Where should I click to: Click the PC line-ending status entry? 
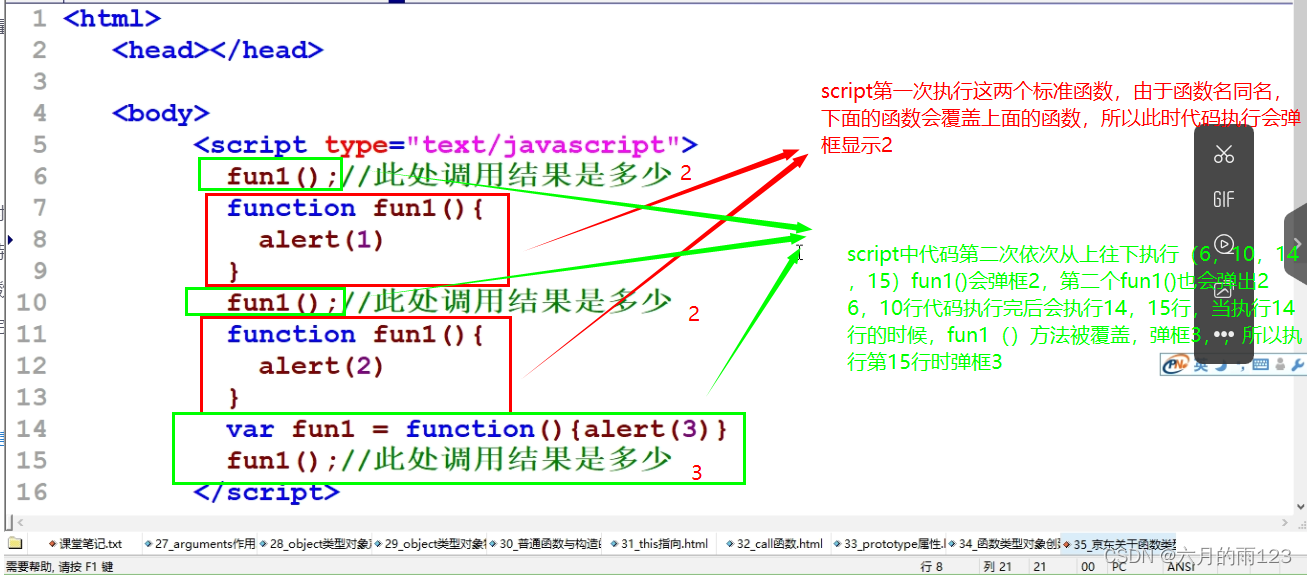click(1119, 567)
